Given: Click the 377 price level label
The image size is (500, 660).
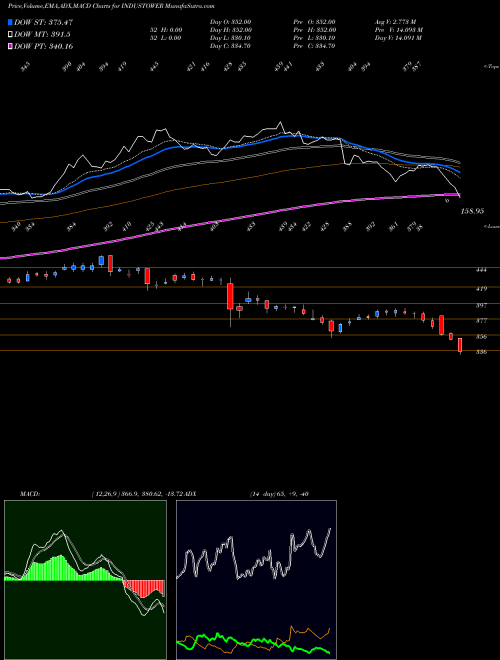Looking at the screenshot, I should click(x=481, y=321).
